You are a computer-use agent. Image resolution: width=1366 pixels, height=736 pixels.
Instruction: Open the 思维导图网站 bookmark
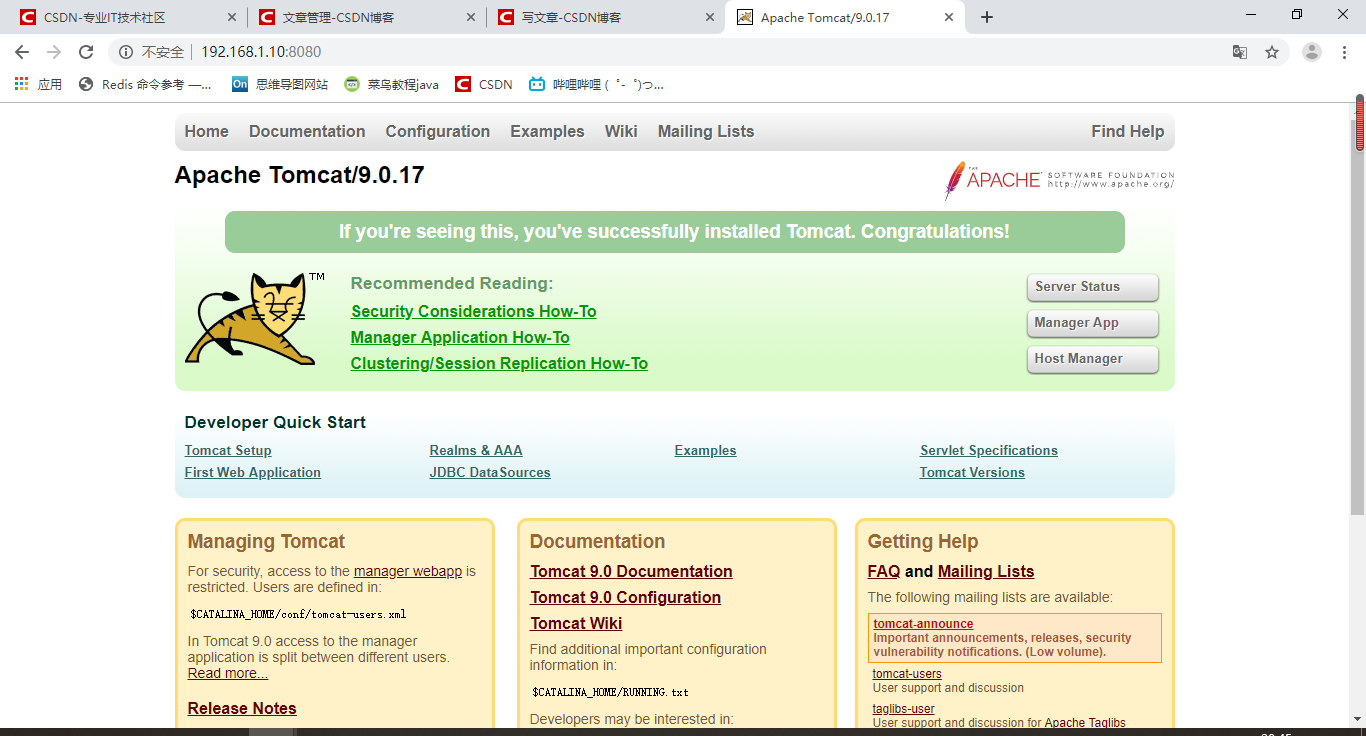[280, 85]
